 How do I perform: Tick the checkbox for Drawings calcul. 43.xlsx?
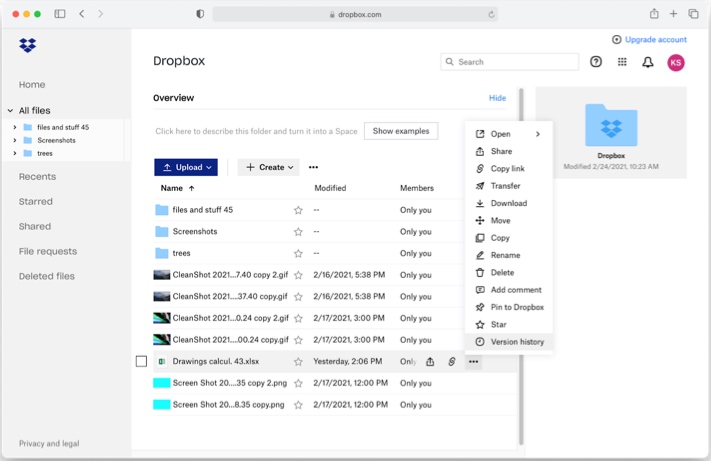(x=141, y=361)
